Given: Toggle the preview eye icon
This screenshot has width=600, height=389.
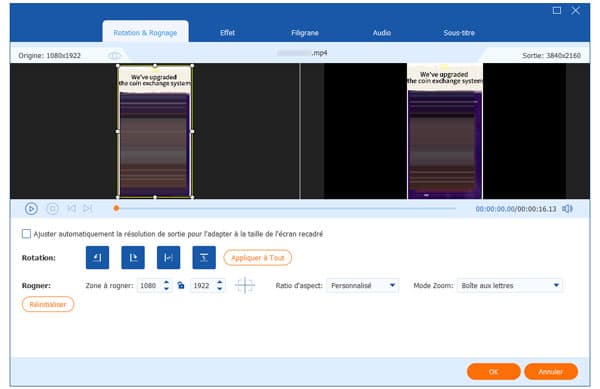Looking at the screenshot, I should point(114,56).
